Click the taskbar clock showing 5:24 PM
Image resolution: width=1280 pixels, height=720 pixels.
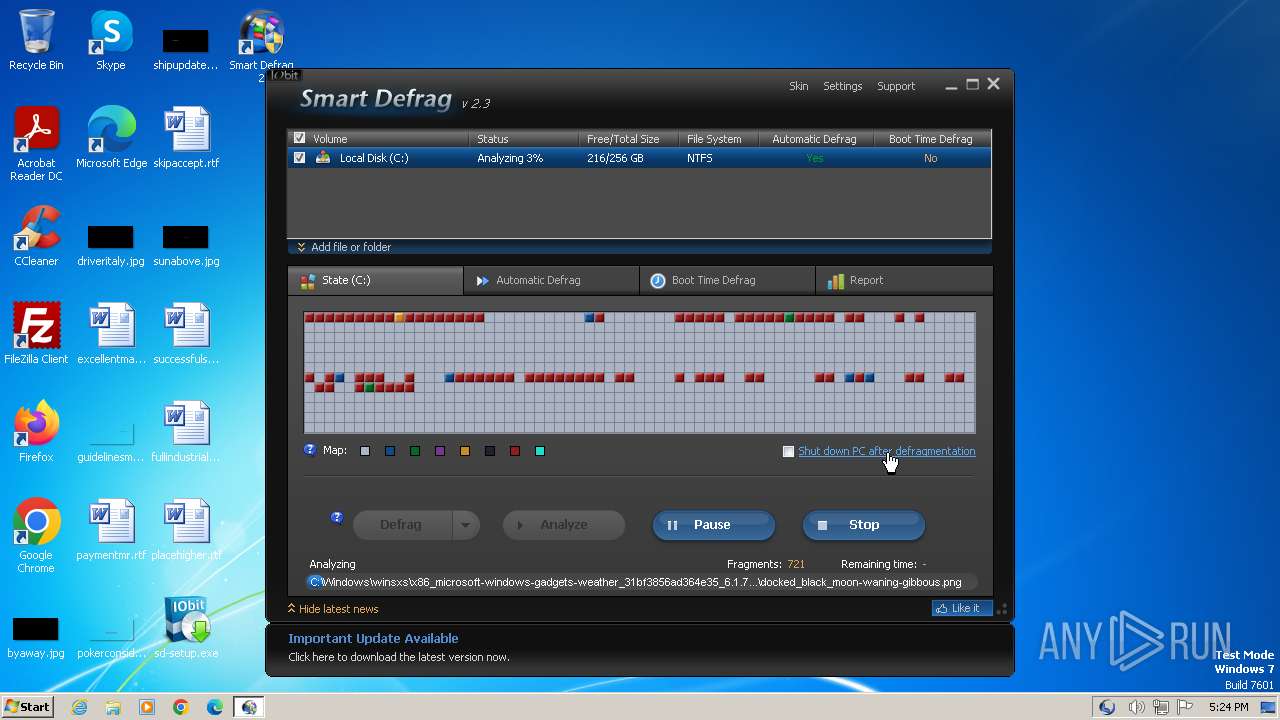(x=1228, y=707)
